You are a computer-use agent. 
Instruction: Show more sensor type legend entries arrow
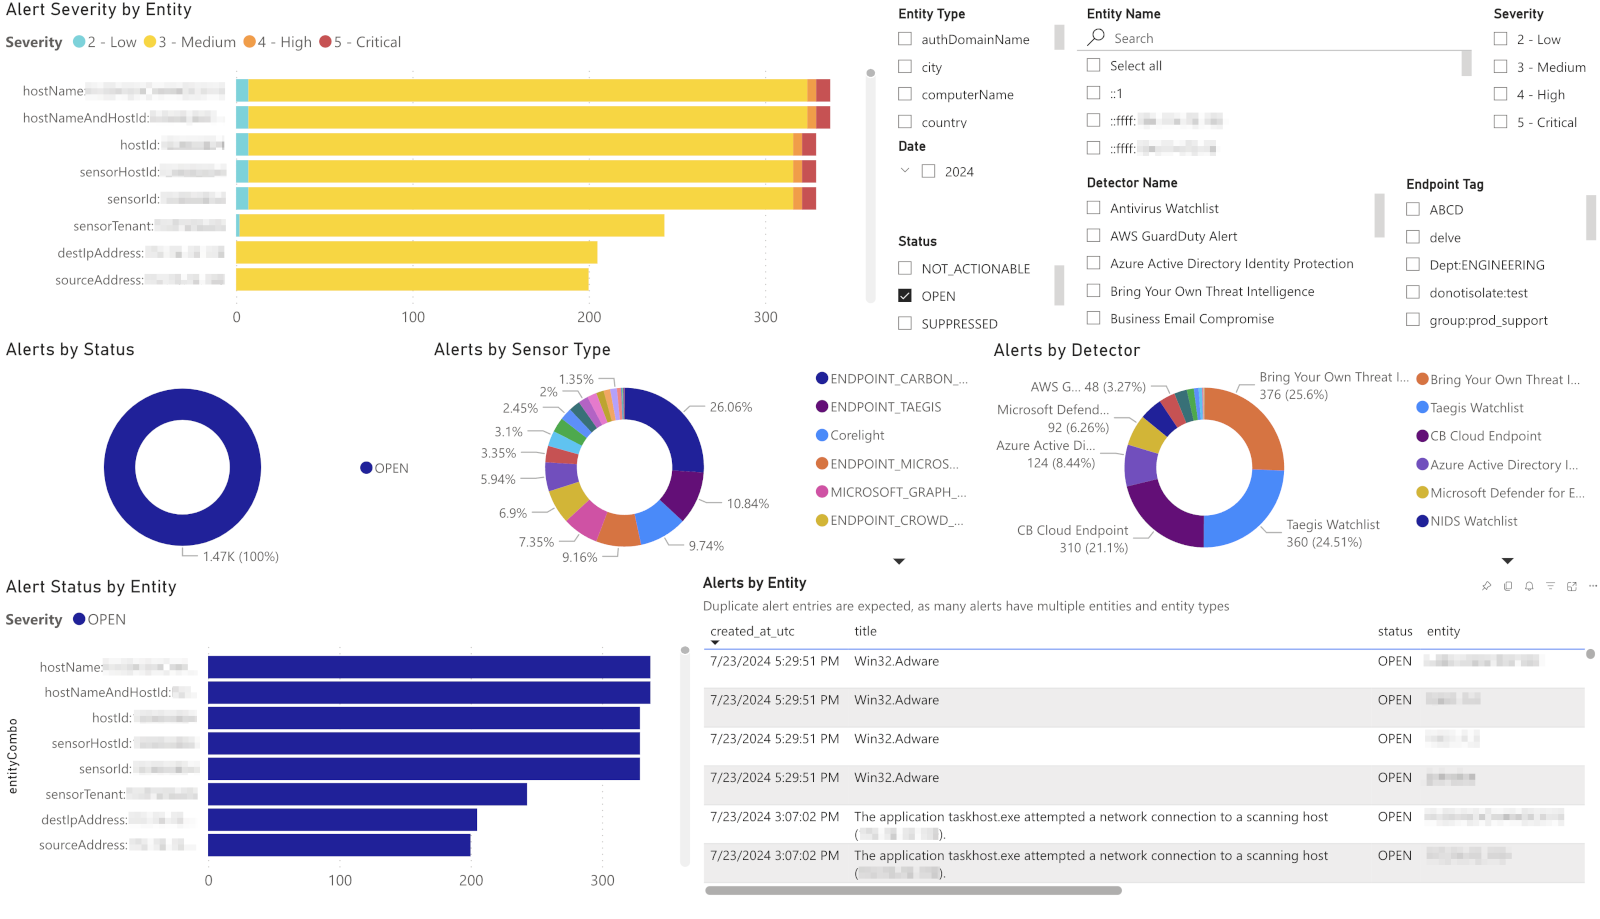click(899, 562)
